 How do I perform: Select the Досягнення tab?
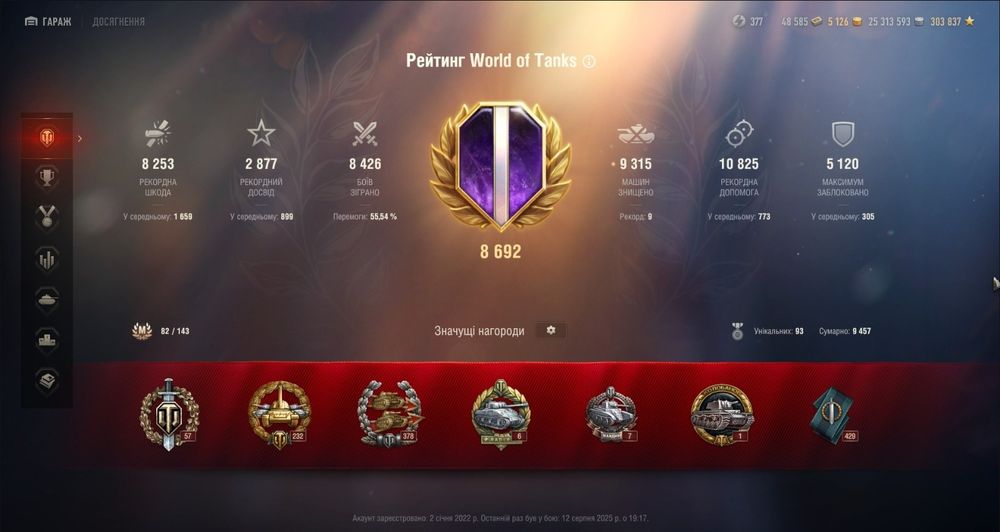119,22
